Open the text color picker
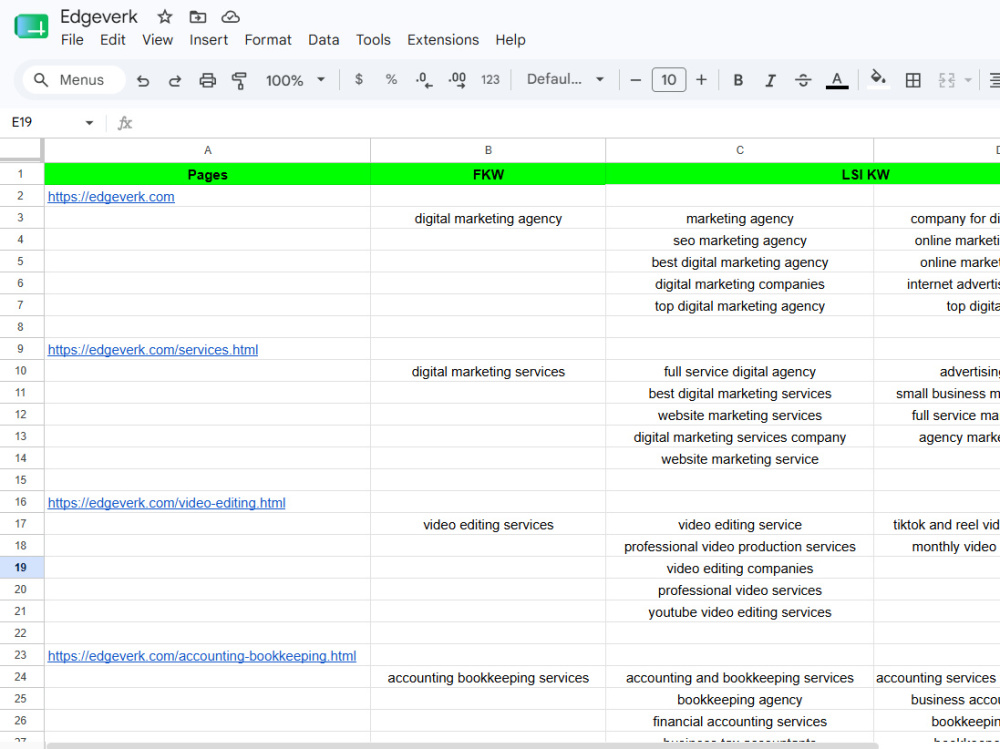The width and height of the screenshot is (1000, 749). (x=837, y=80)
